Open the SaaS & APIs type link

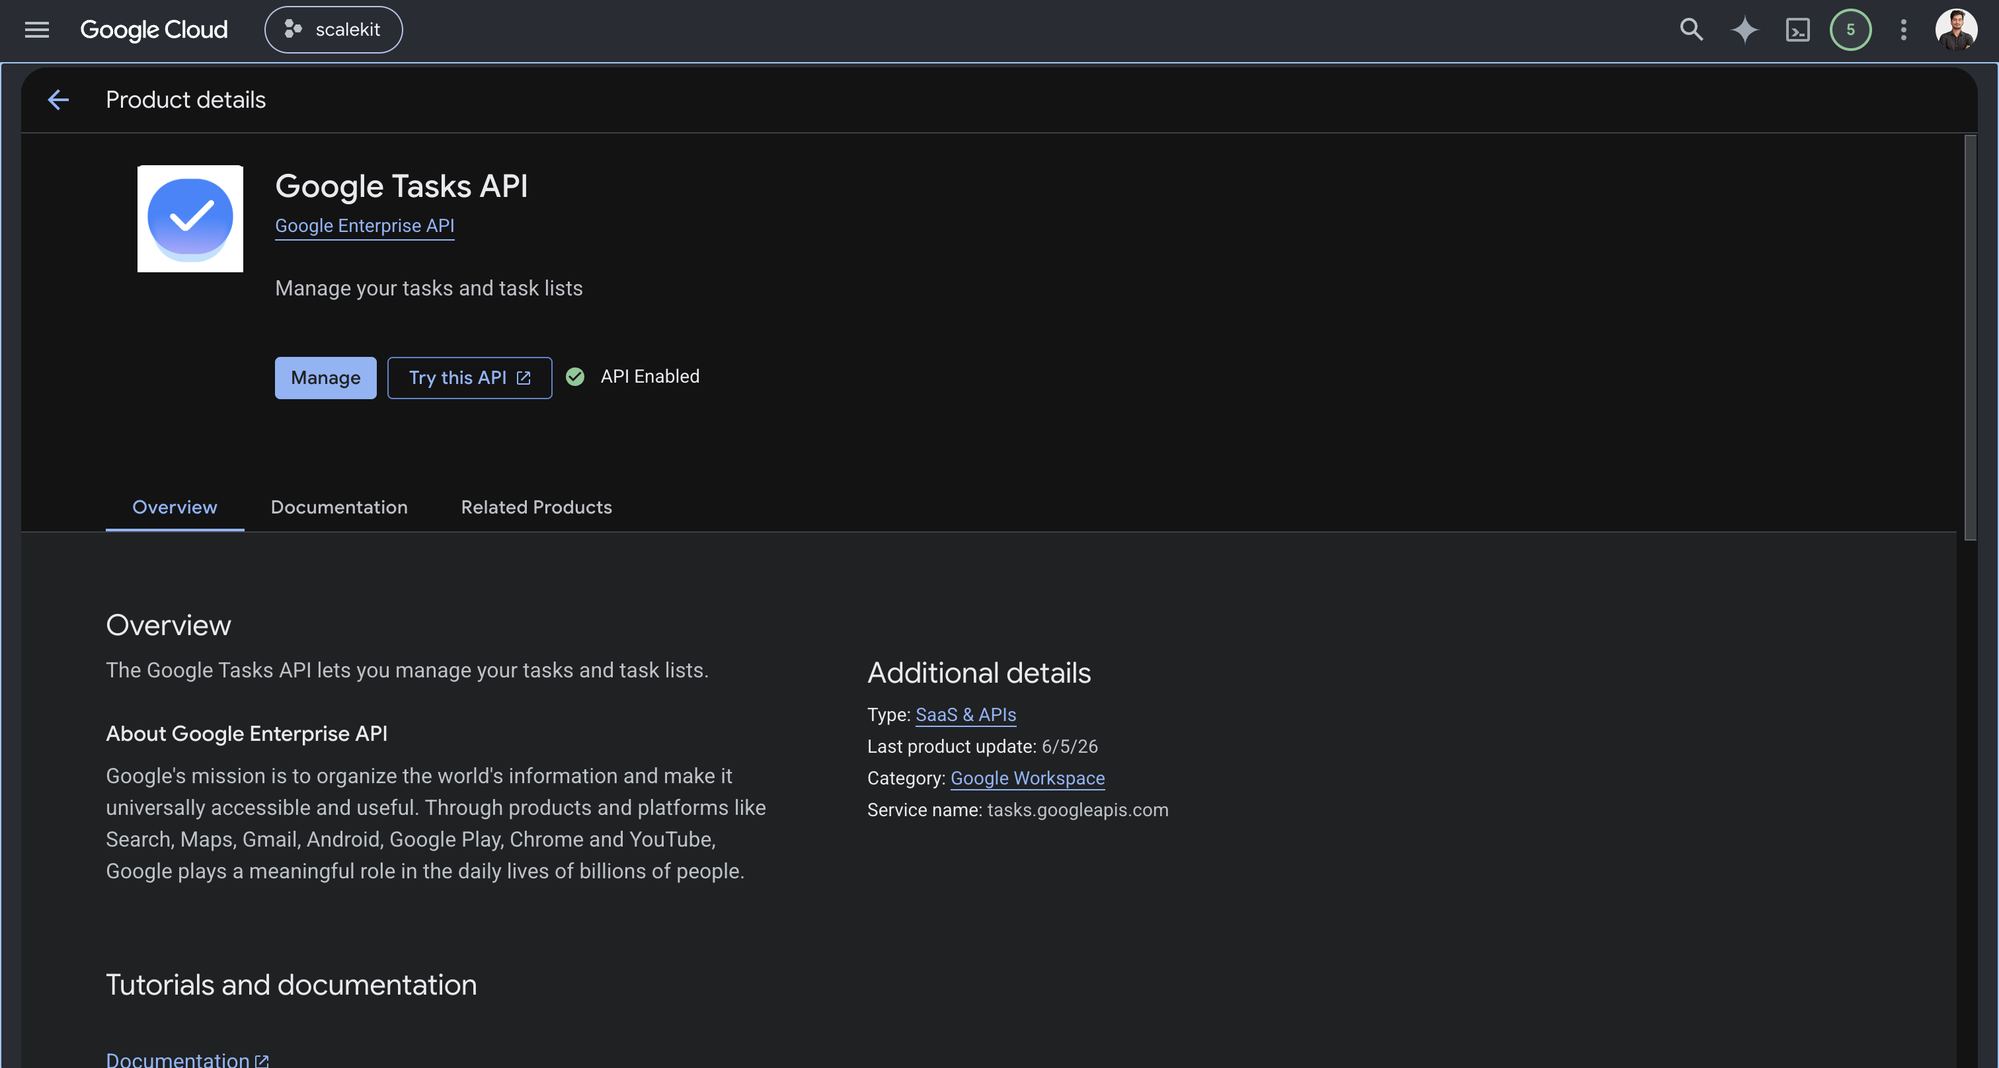[965, 715]
